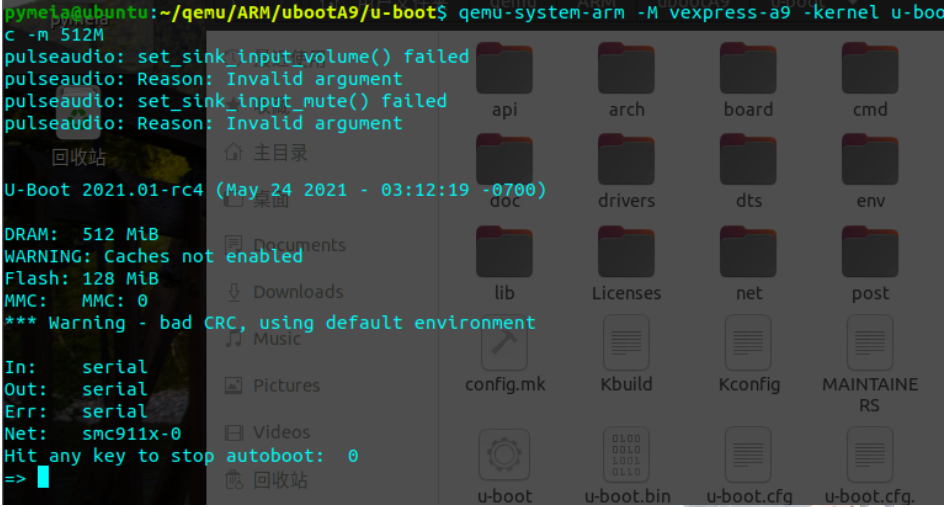The height and width of the screenshot is (507, 944).
Task: Click the 'In: serial' terminal line
Action: [x=76, y=367]
